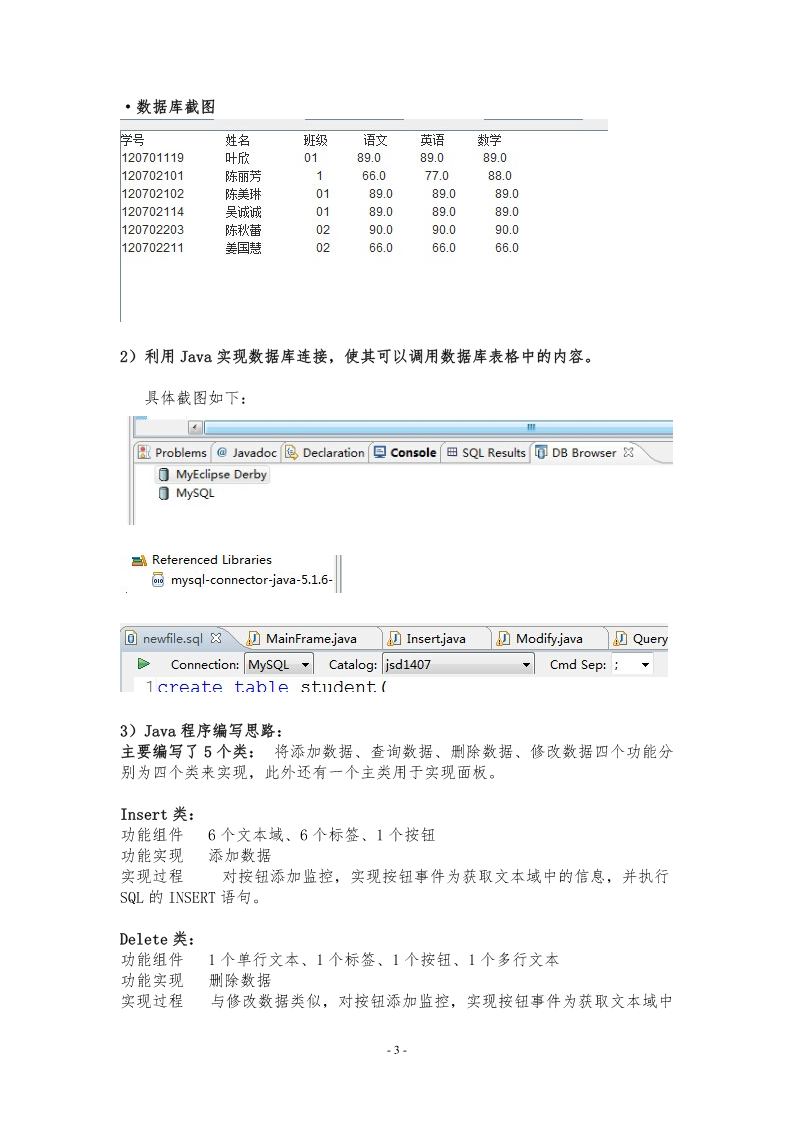This screenshot has height=1123, width=794.
Task: Click the Declaration tab icon
Action: click(x=291, y=453)
